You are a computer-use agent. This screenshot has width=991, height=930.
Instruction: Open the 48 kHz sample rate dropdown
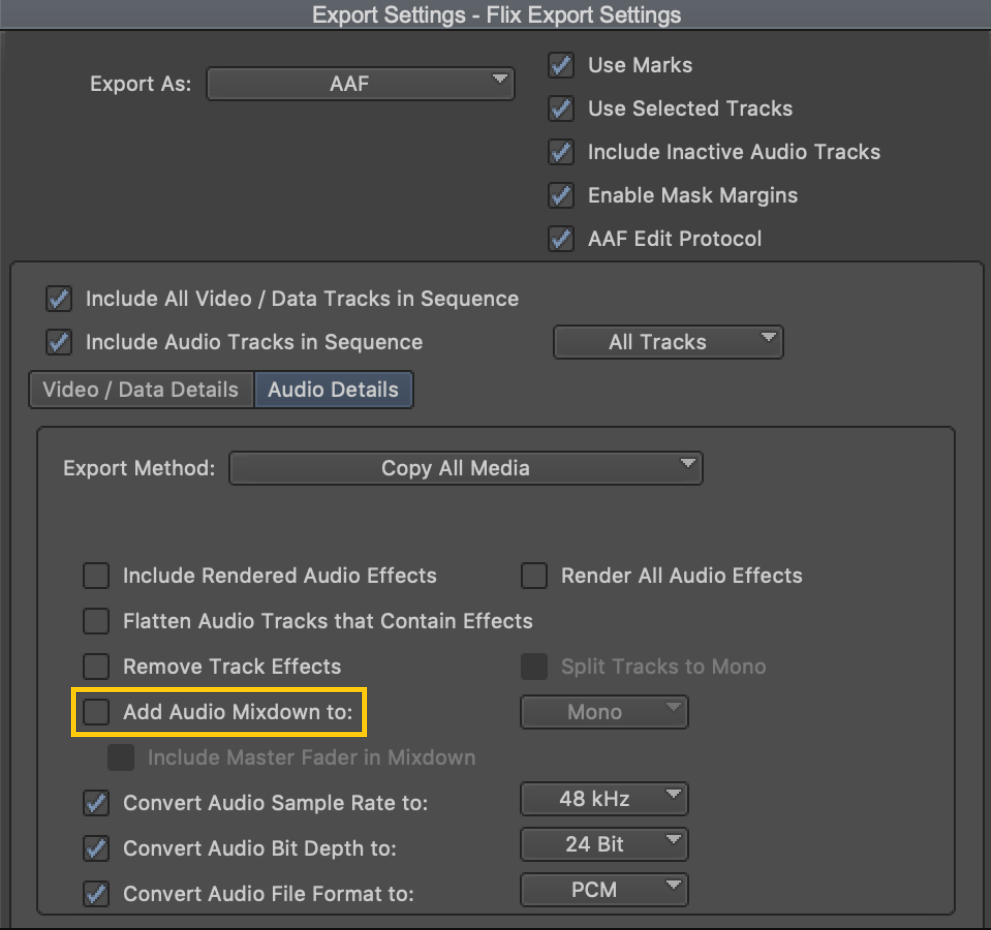[604, 799]
